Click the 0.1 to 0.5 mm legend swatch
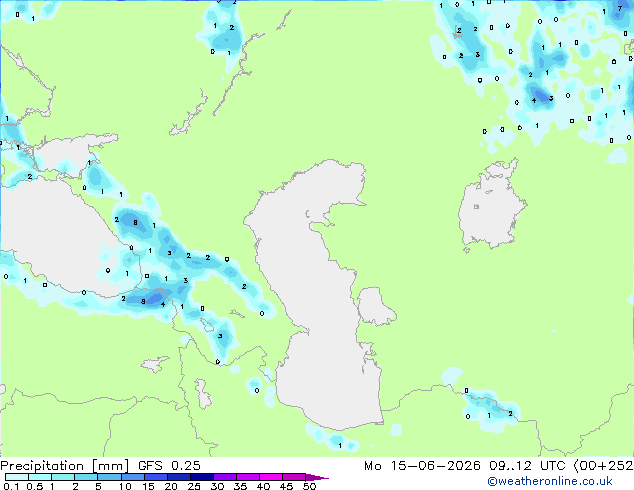The height and width of the screenshot is (490, 634). click(17, 477)
